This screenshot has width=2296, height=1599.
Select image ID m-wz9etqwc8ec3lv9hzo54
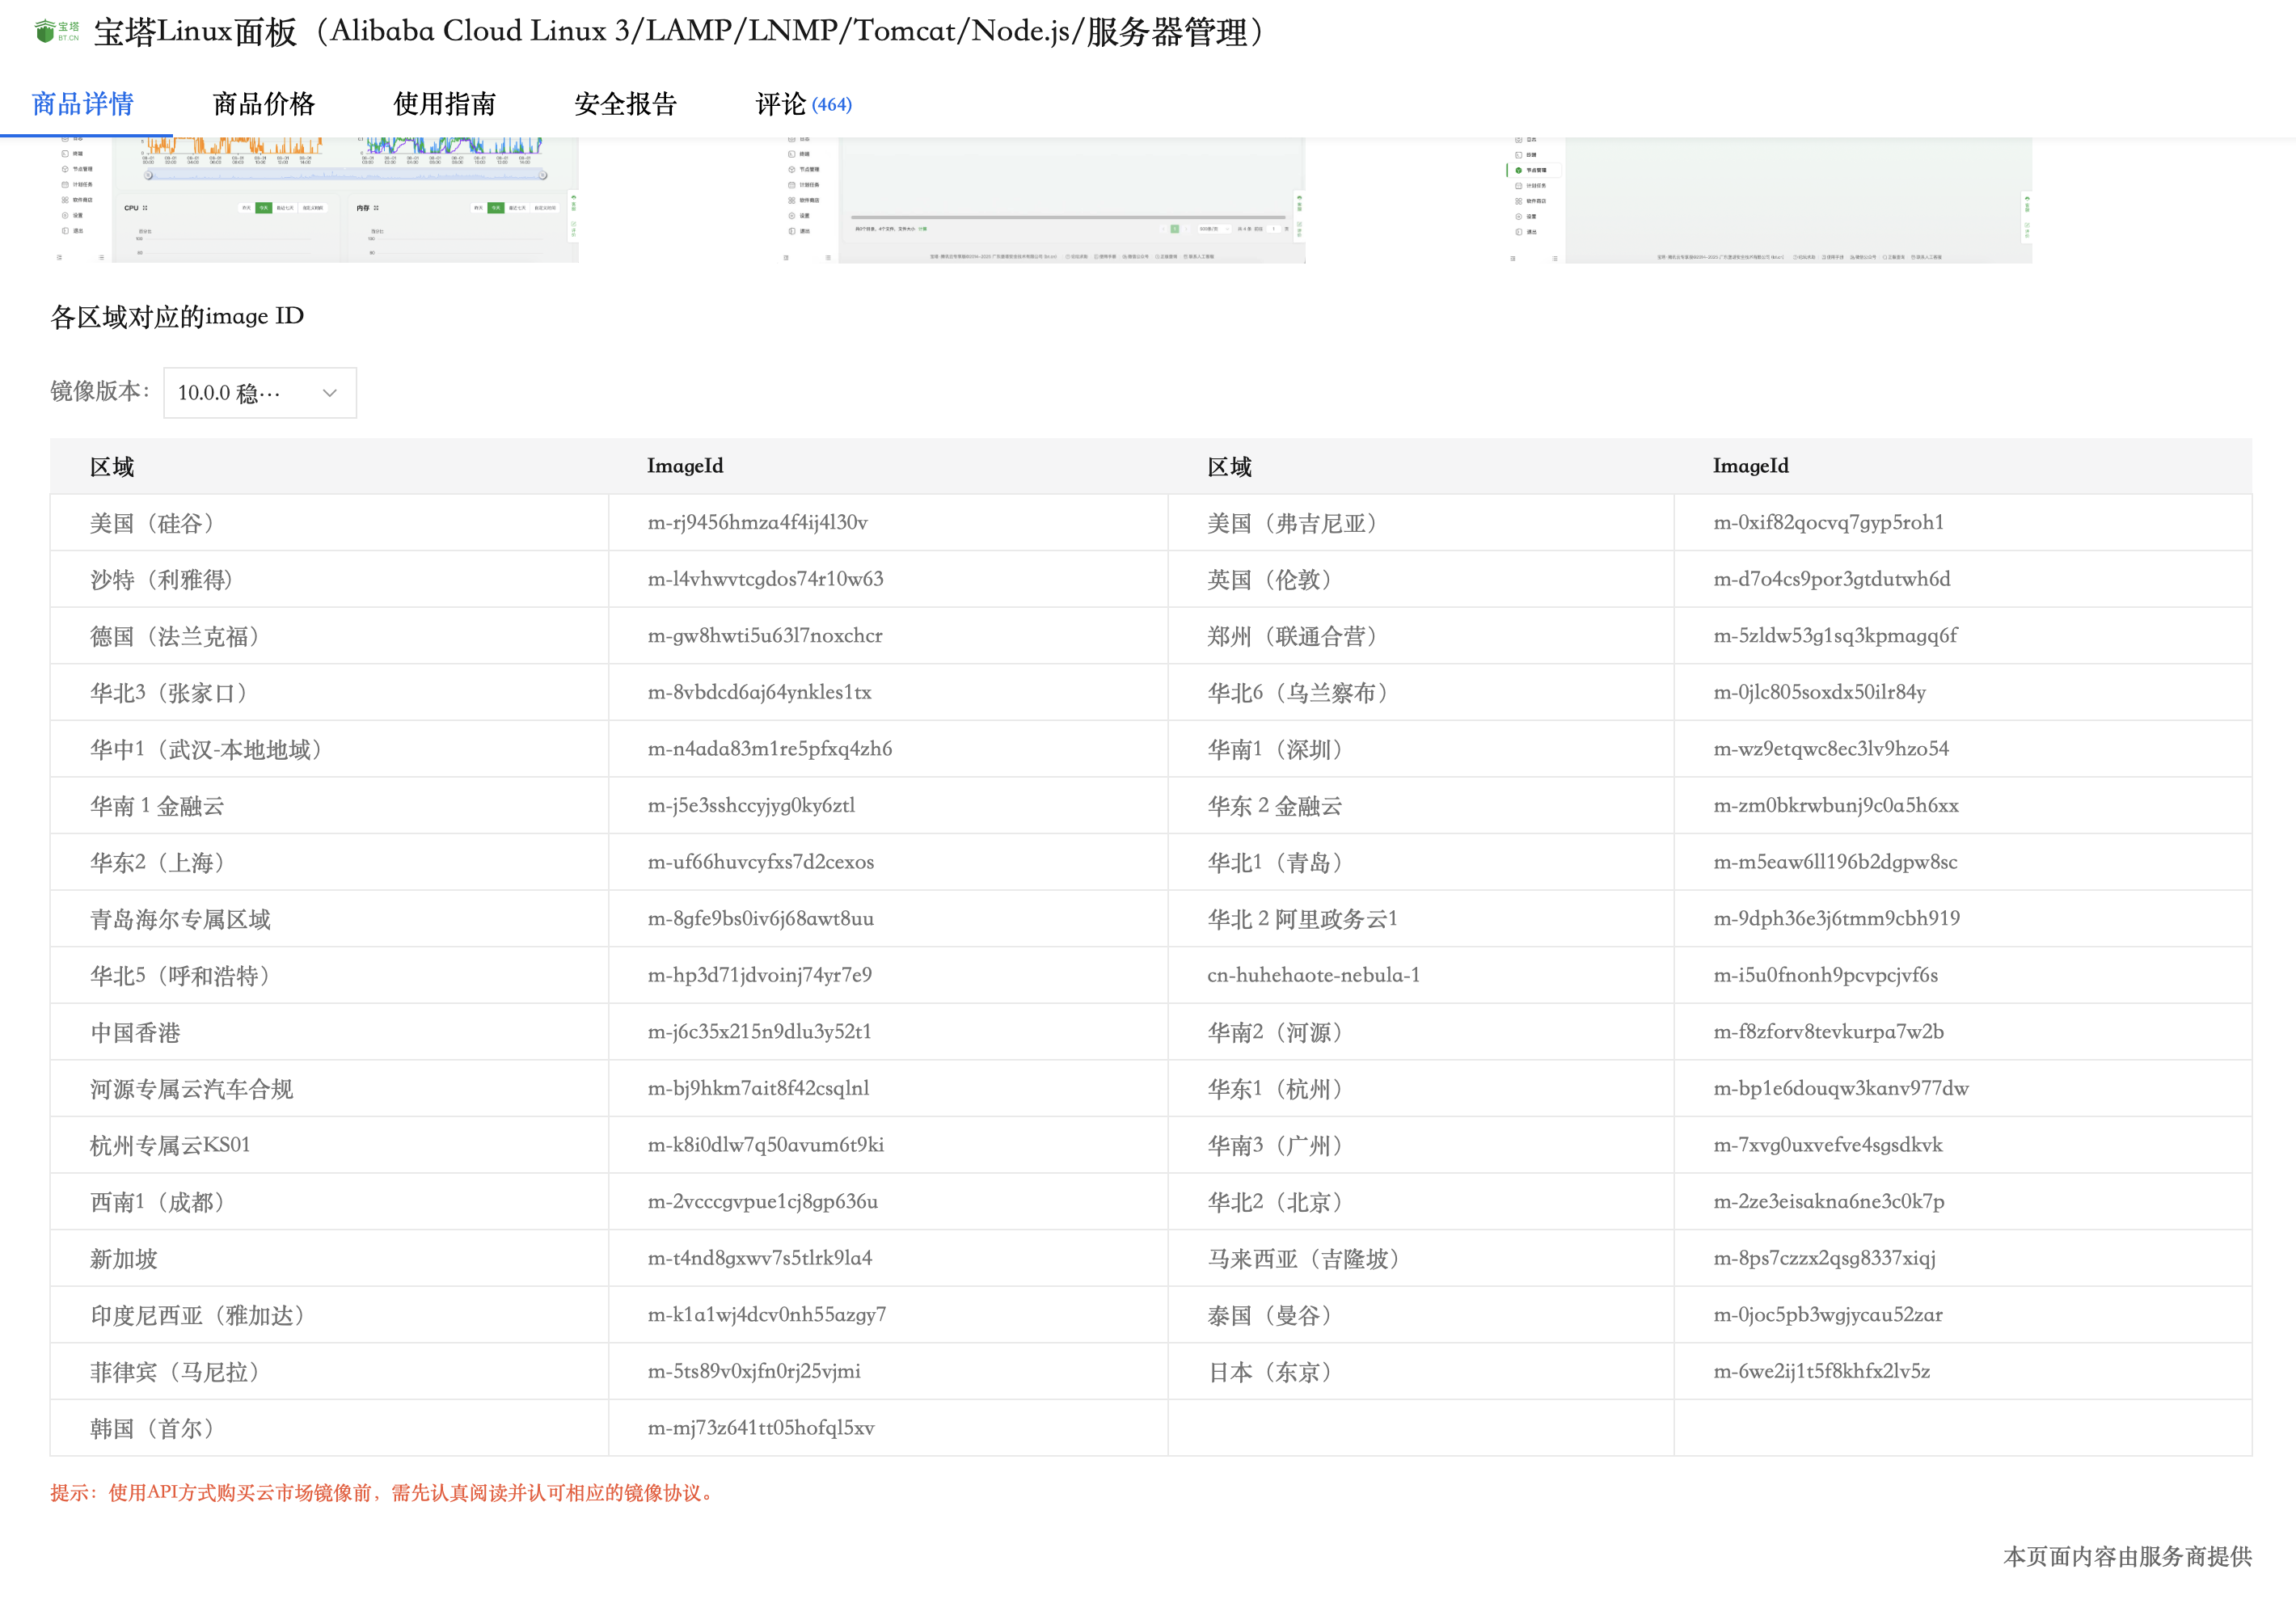point(1832,749)
